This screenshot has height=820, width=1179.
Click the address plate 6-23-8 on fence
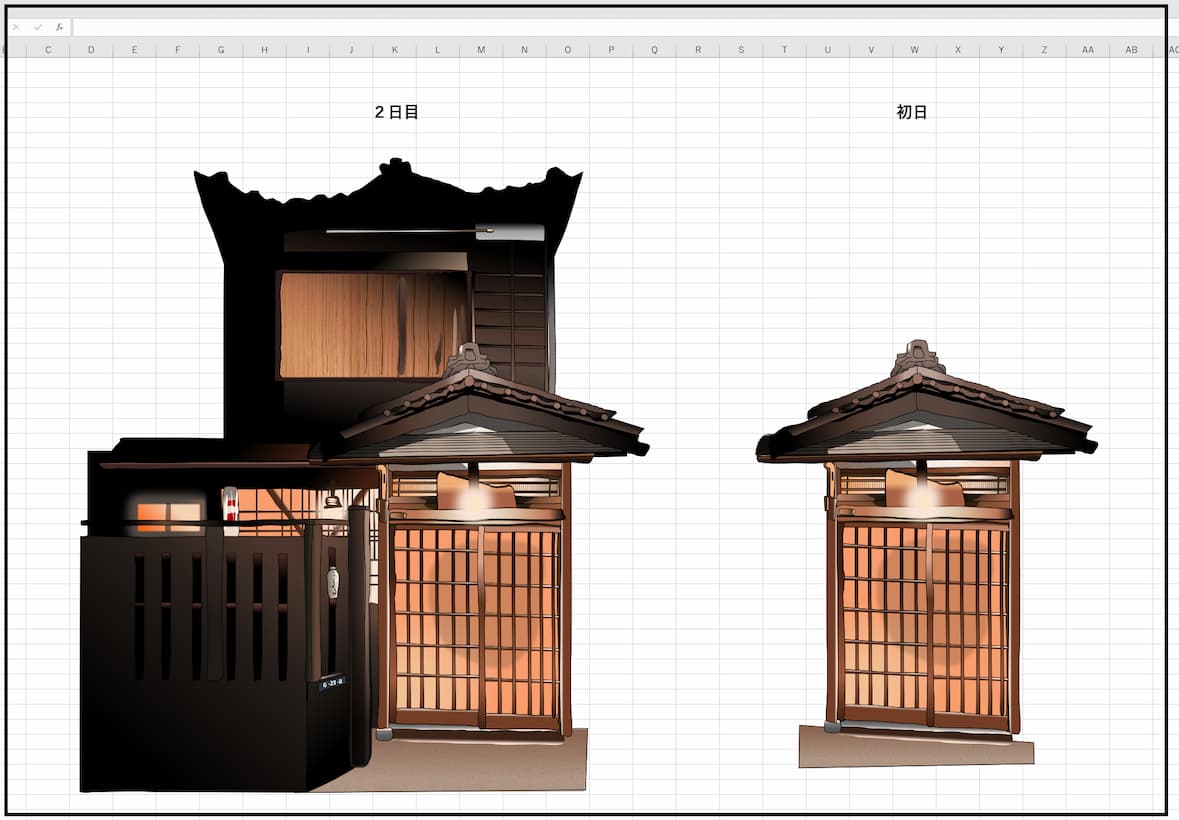[x=332, y=683]
